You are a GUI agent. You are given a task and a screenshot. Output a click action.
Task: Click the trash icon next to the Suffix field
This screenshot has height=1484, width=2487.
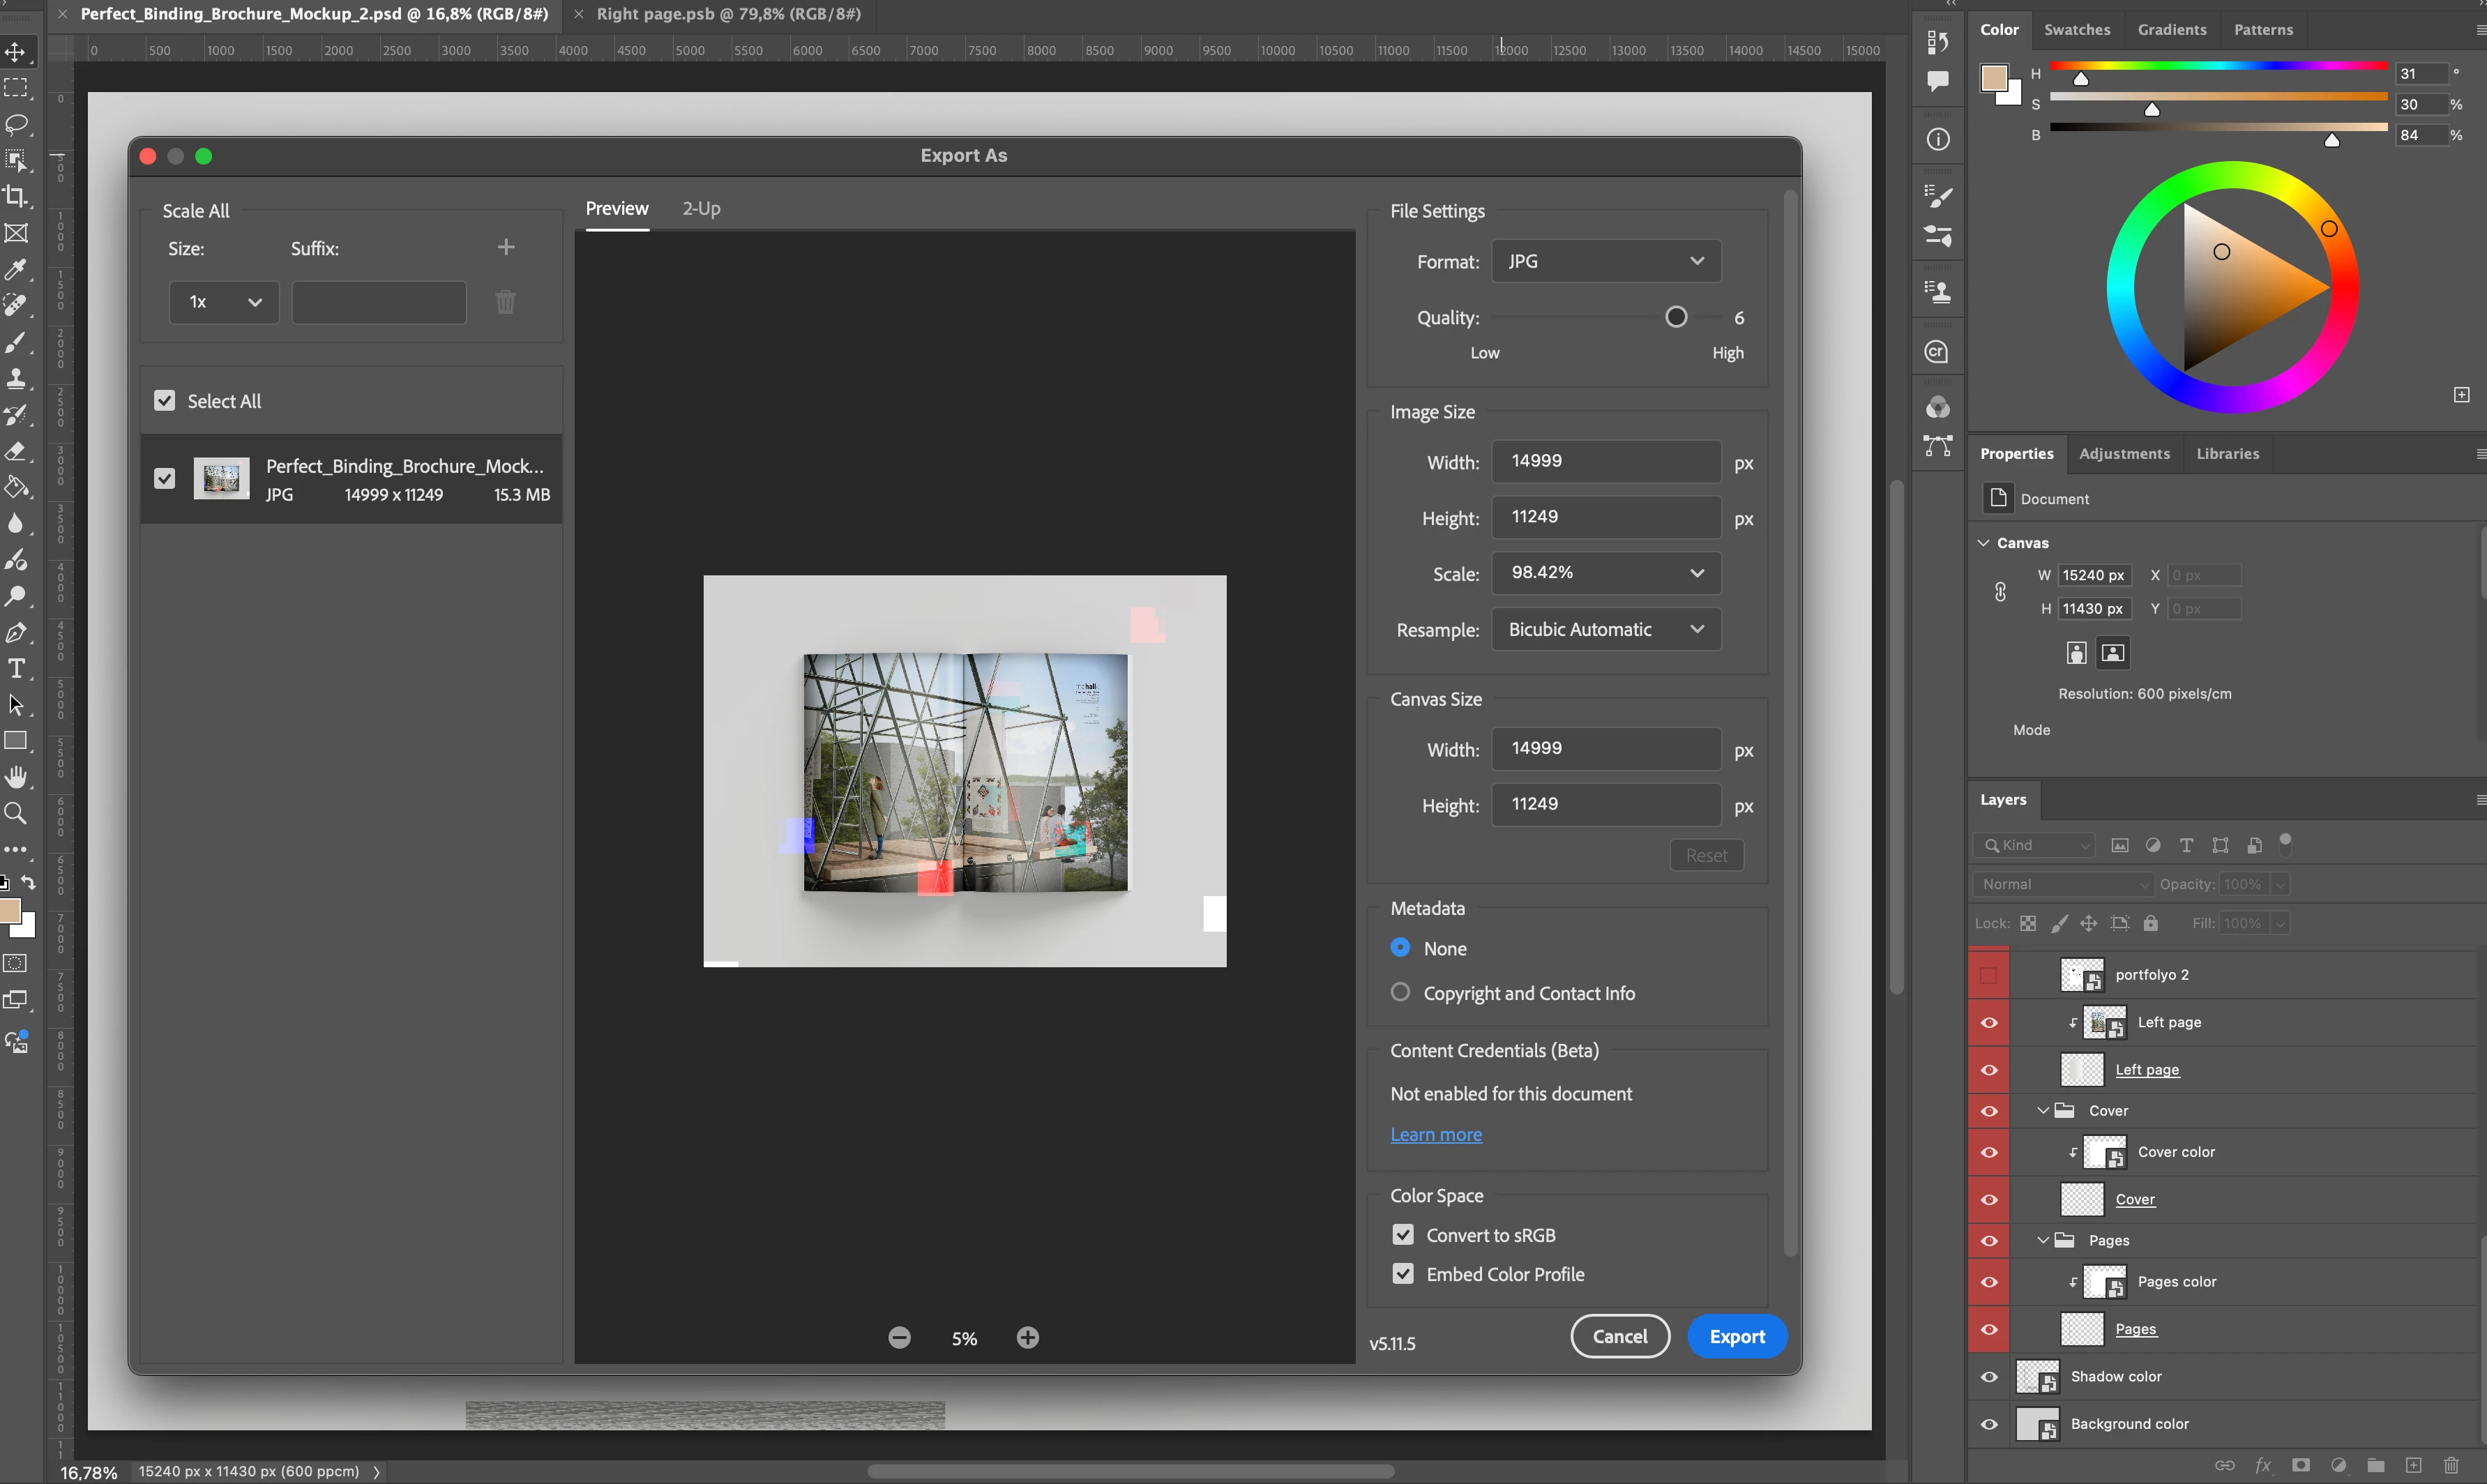[x=506, y=302]
